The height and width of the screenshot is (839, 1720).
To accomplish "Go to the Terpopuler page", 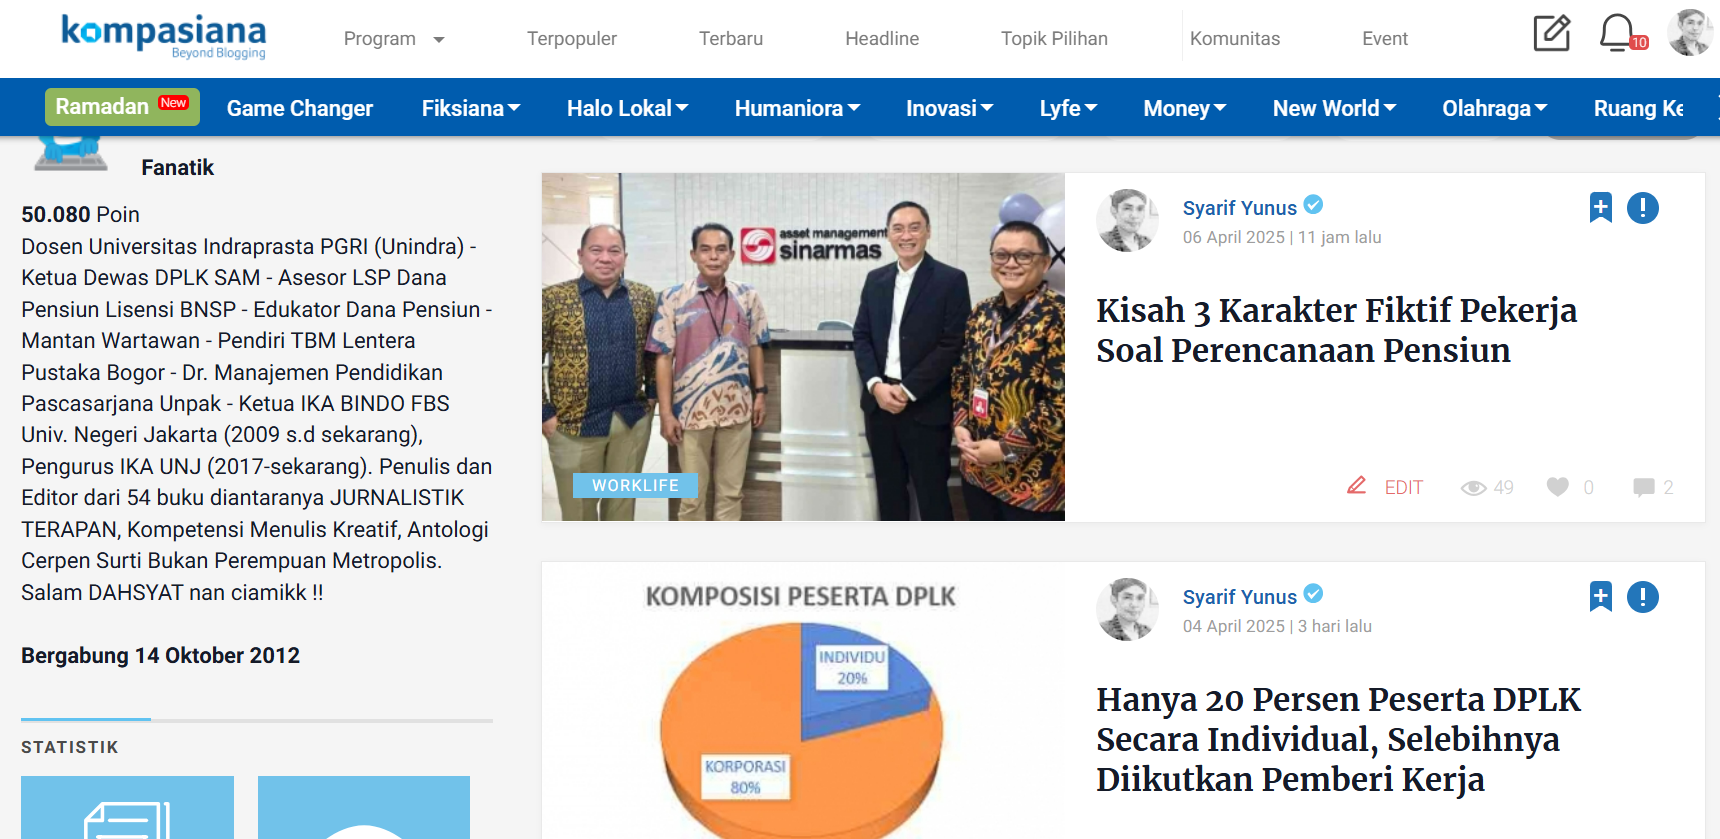I will click(572, 39).
